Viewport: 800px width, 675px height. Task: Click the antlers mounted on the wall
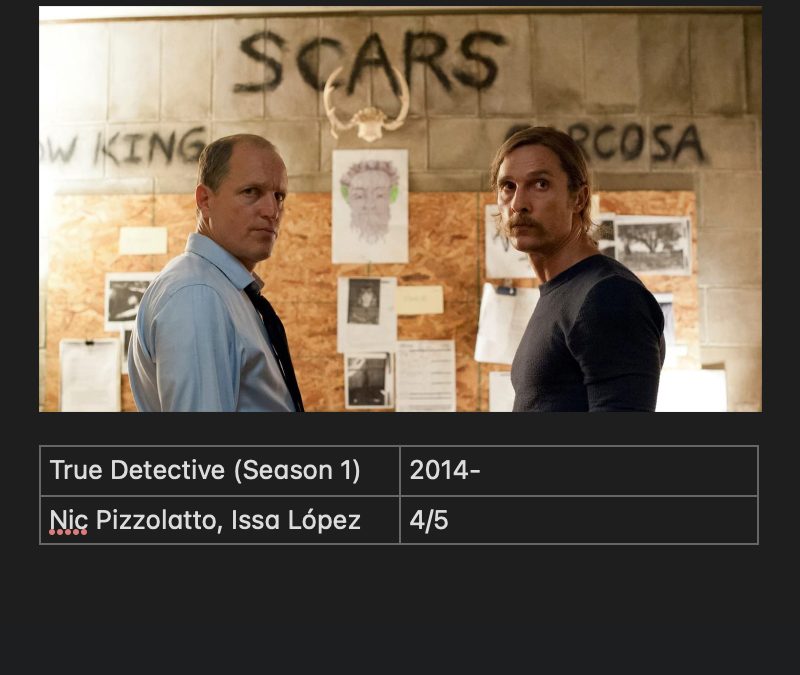point(367,106)
